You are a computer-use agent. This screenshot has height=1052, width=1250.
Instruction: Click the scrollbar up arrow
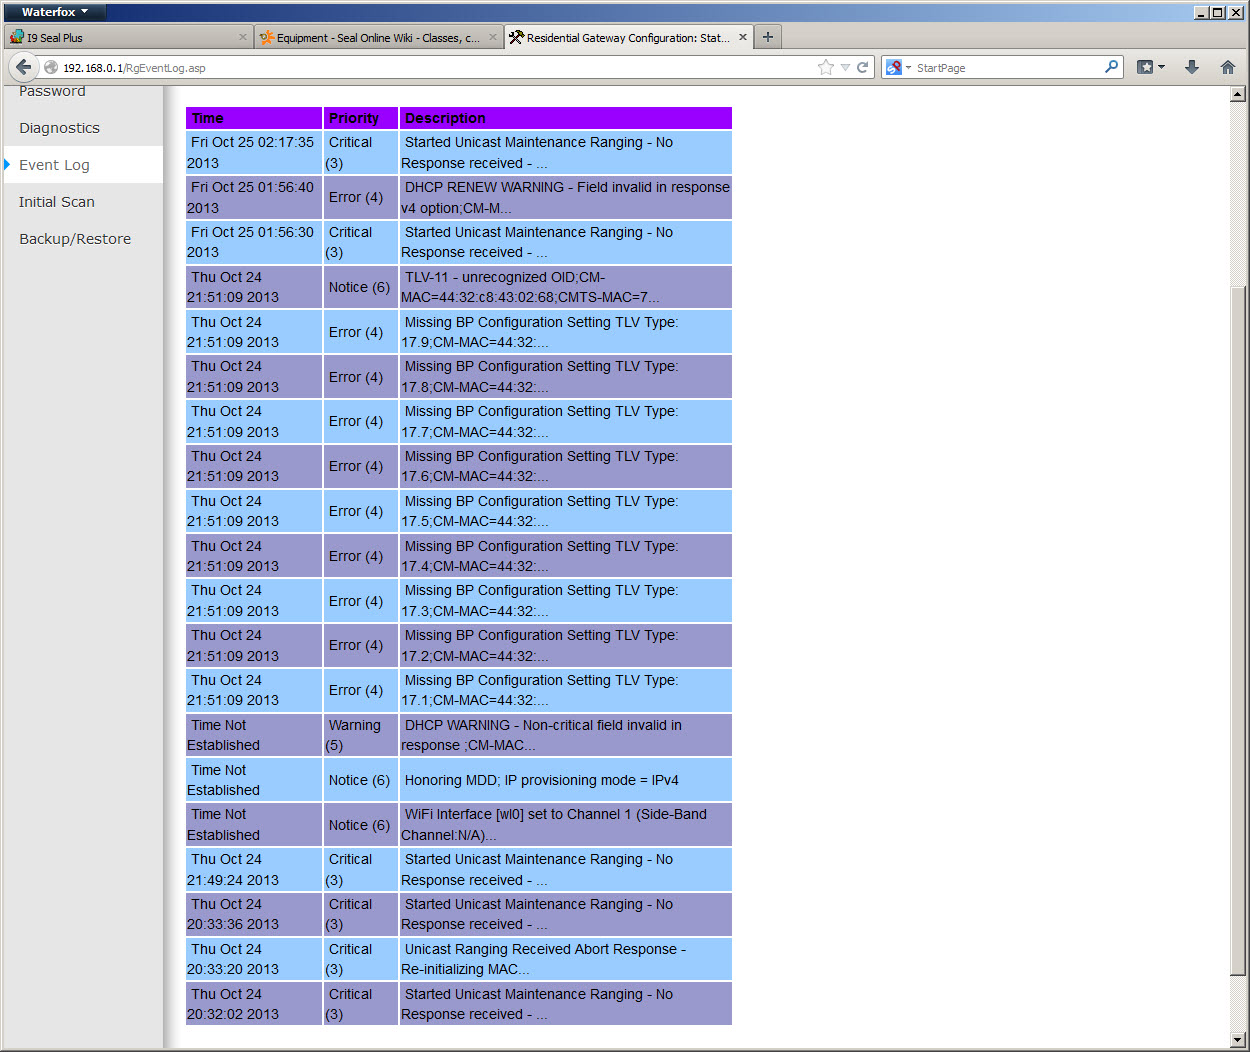(x=1237, y=94)
